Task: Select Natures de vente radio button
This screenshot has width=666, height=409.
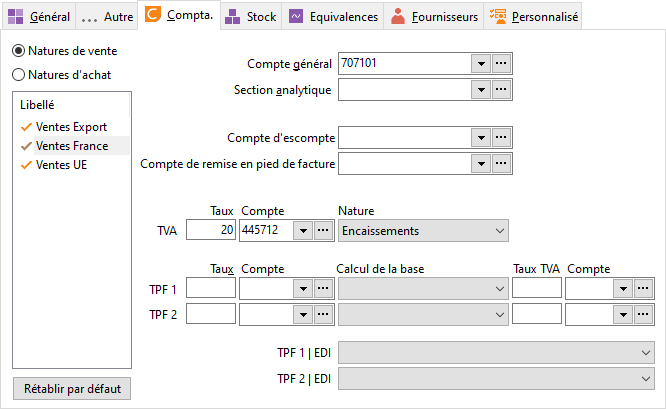Action: [x=18, y=51]
